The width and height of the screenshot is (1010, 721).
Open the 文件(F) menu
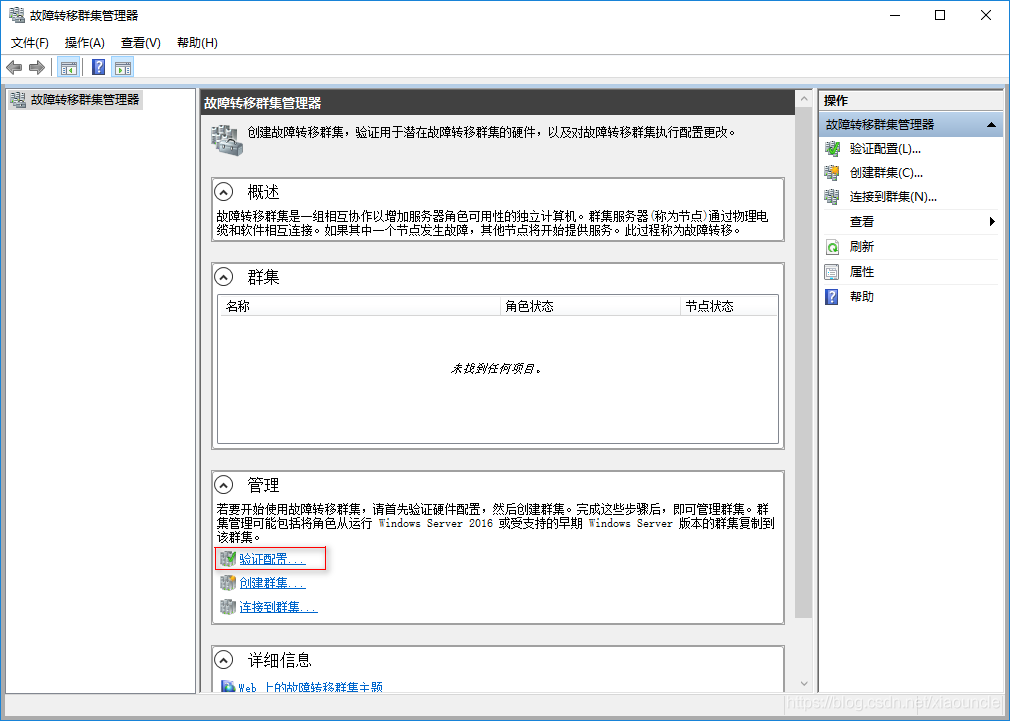tap(30, 43)
